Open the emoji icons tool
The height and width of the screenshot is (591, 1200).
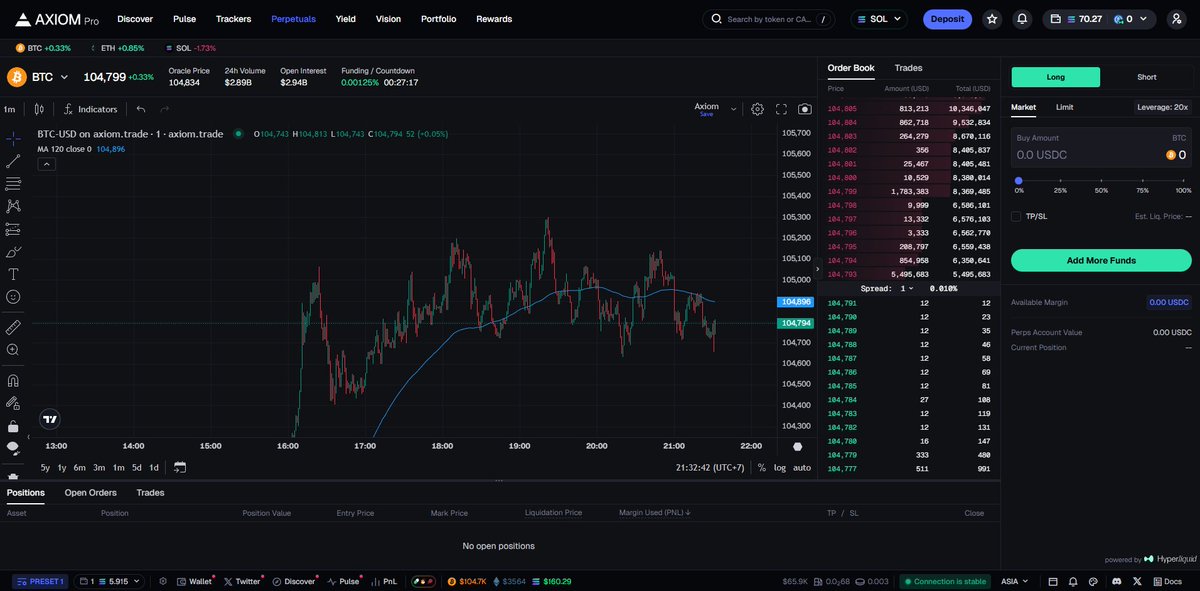[13, 297]
